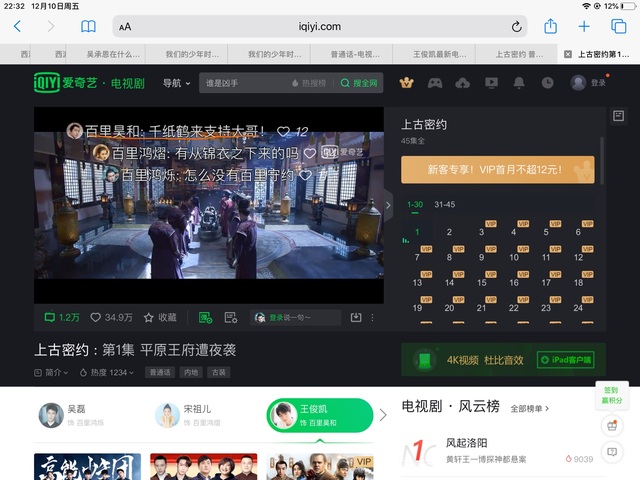Screen dimensions: 640x480
Task: Like the 百里昊和 bullet comment heart
Action: tap(284, 131)
